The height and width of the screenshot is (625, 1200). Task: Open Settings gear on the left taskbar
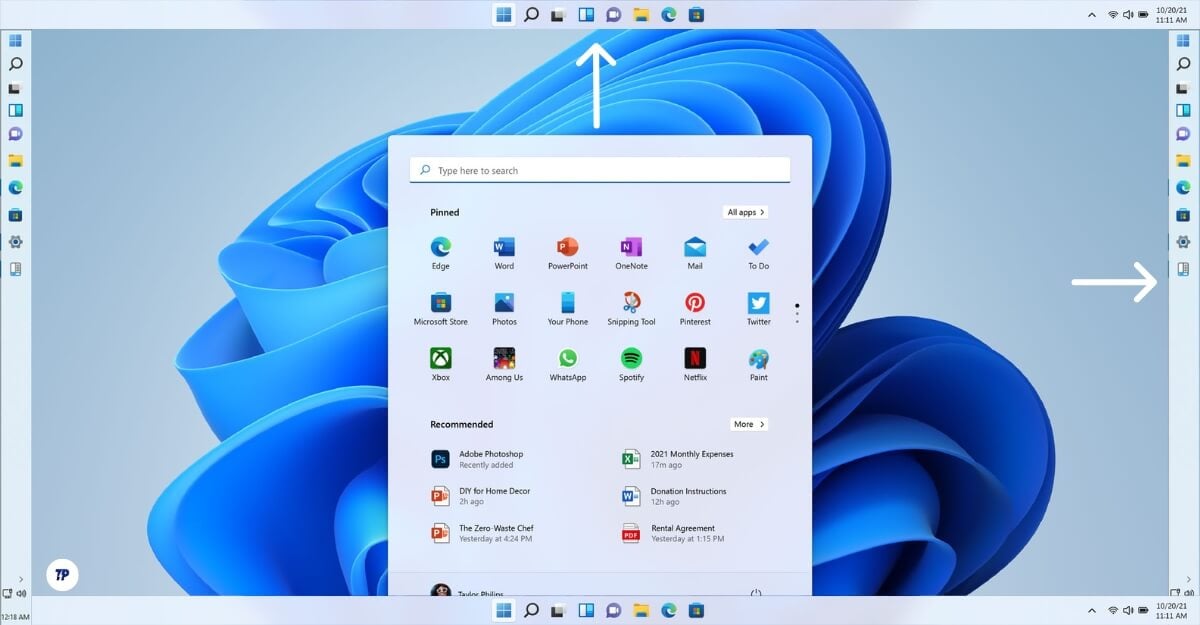coord(15,242)
